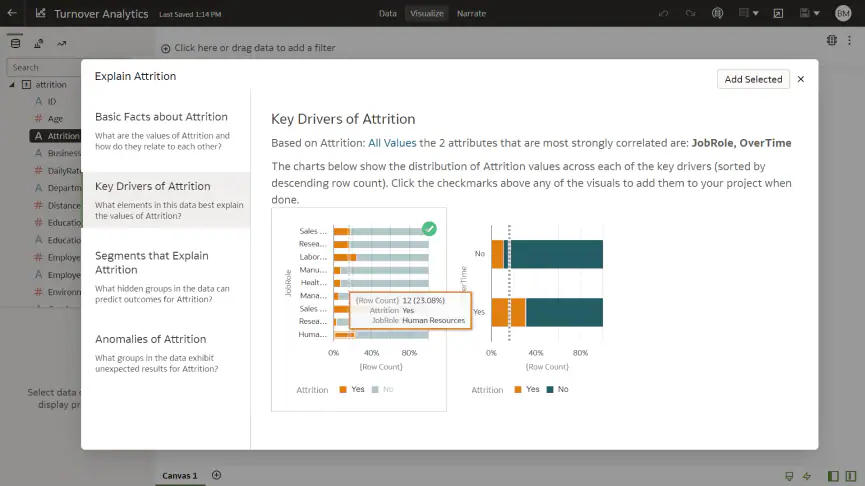Viewport: 865px width, 486px height.
Task: Toggle the No legend item under OverTime chart
Action: click(x=556, y=389)
